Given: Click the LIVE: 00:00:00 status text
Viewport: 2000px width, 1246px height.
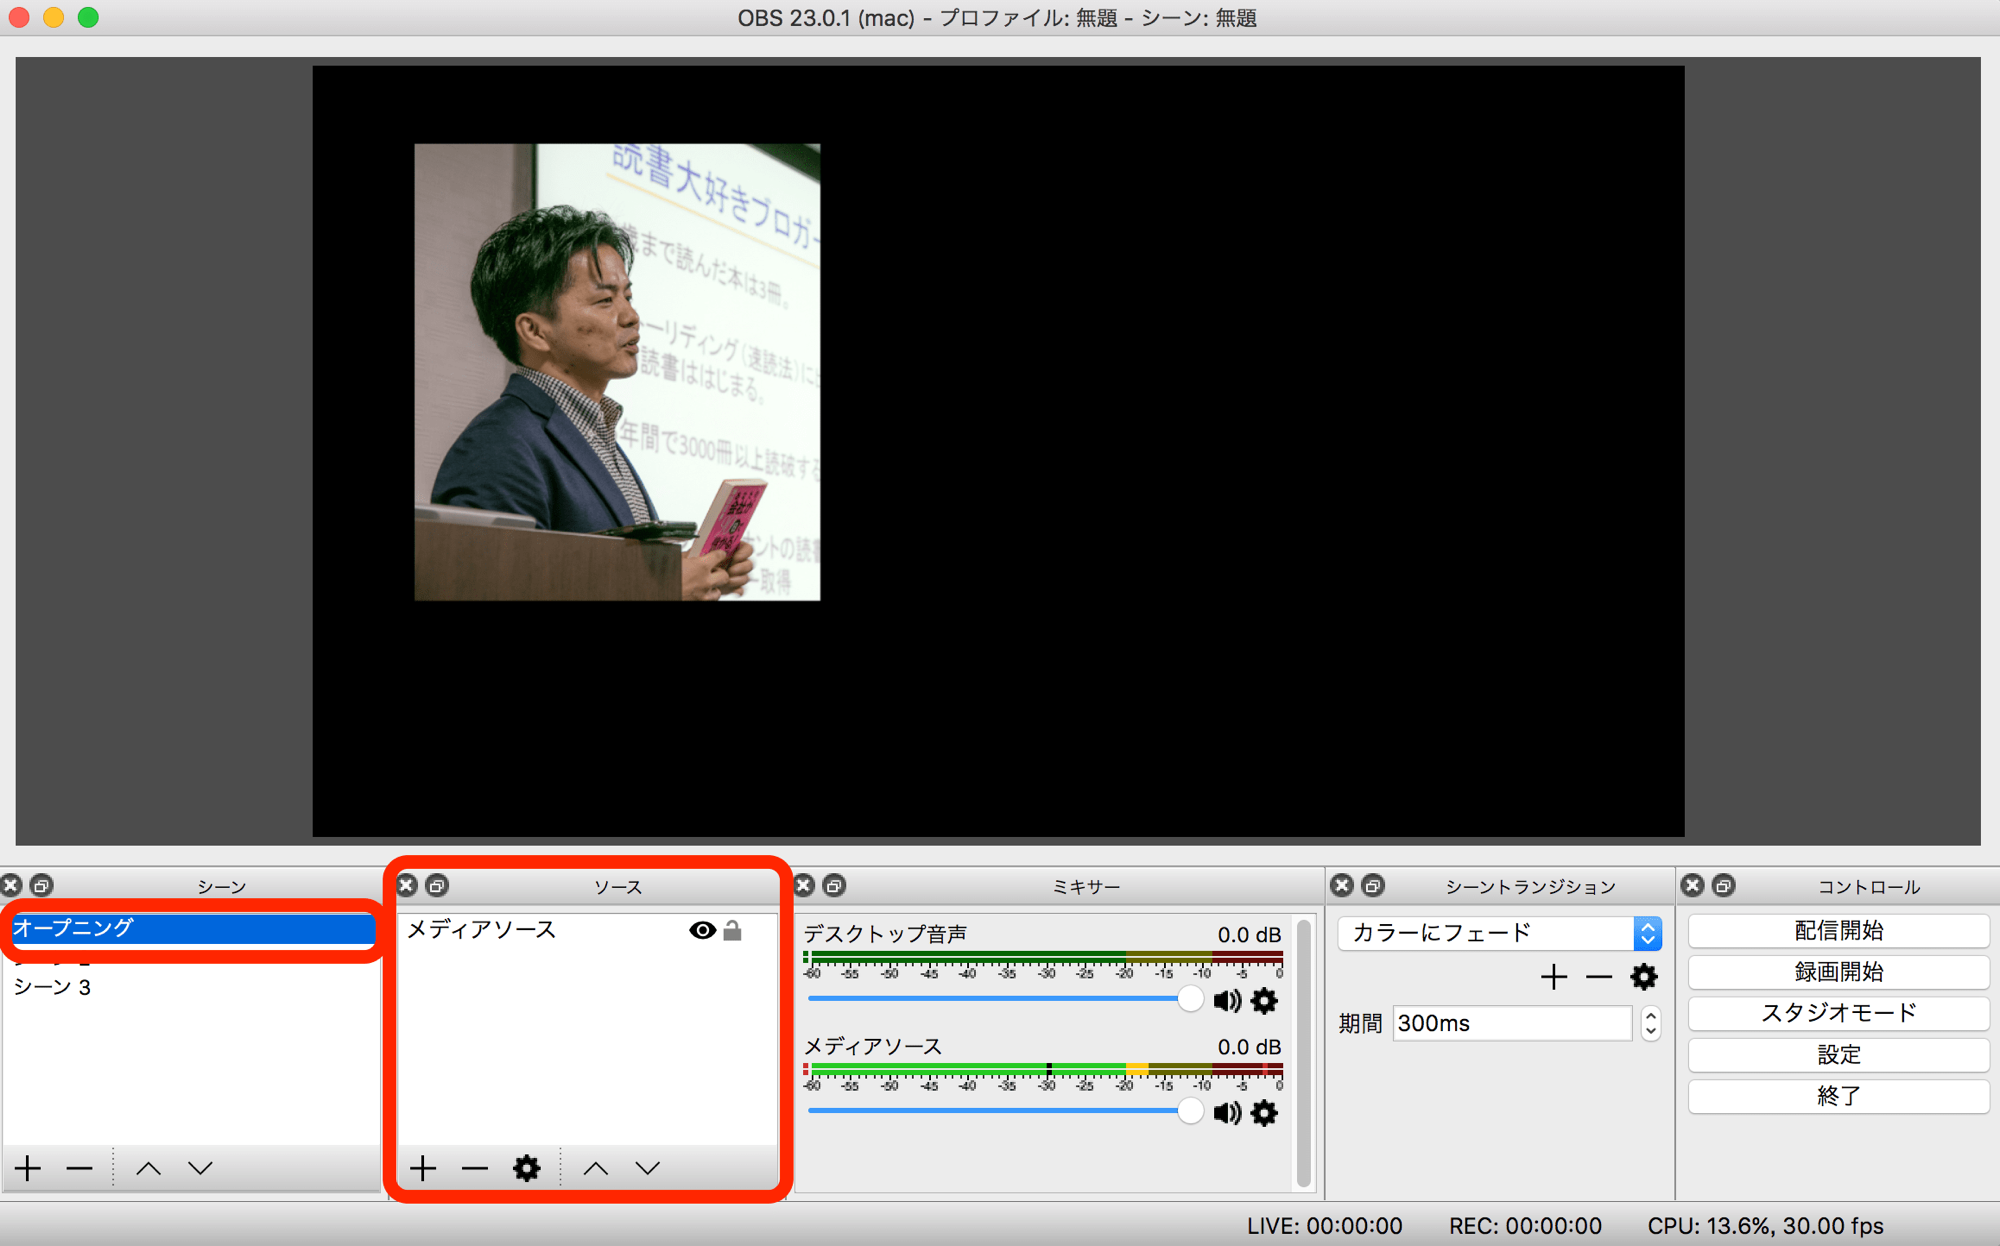Looking at the screenshot, I should 1324,1226.
